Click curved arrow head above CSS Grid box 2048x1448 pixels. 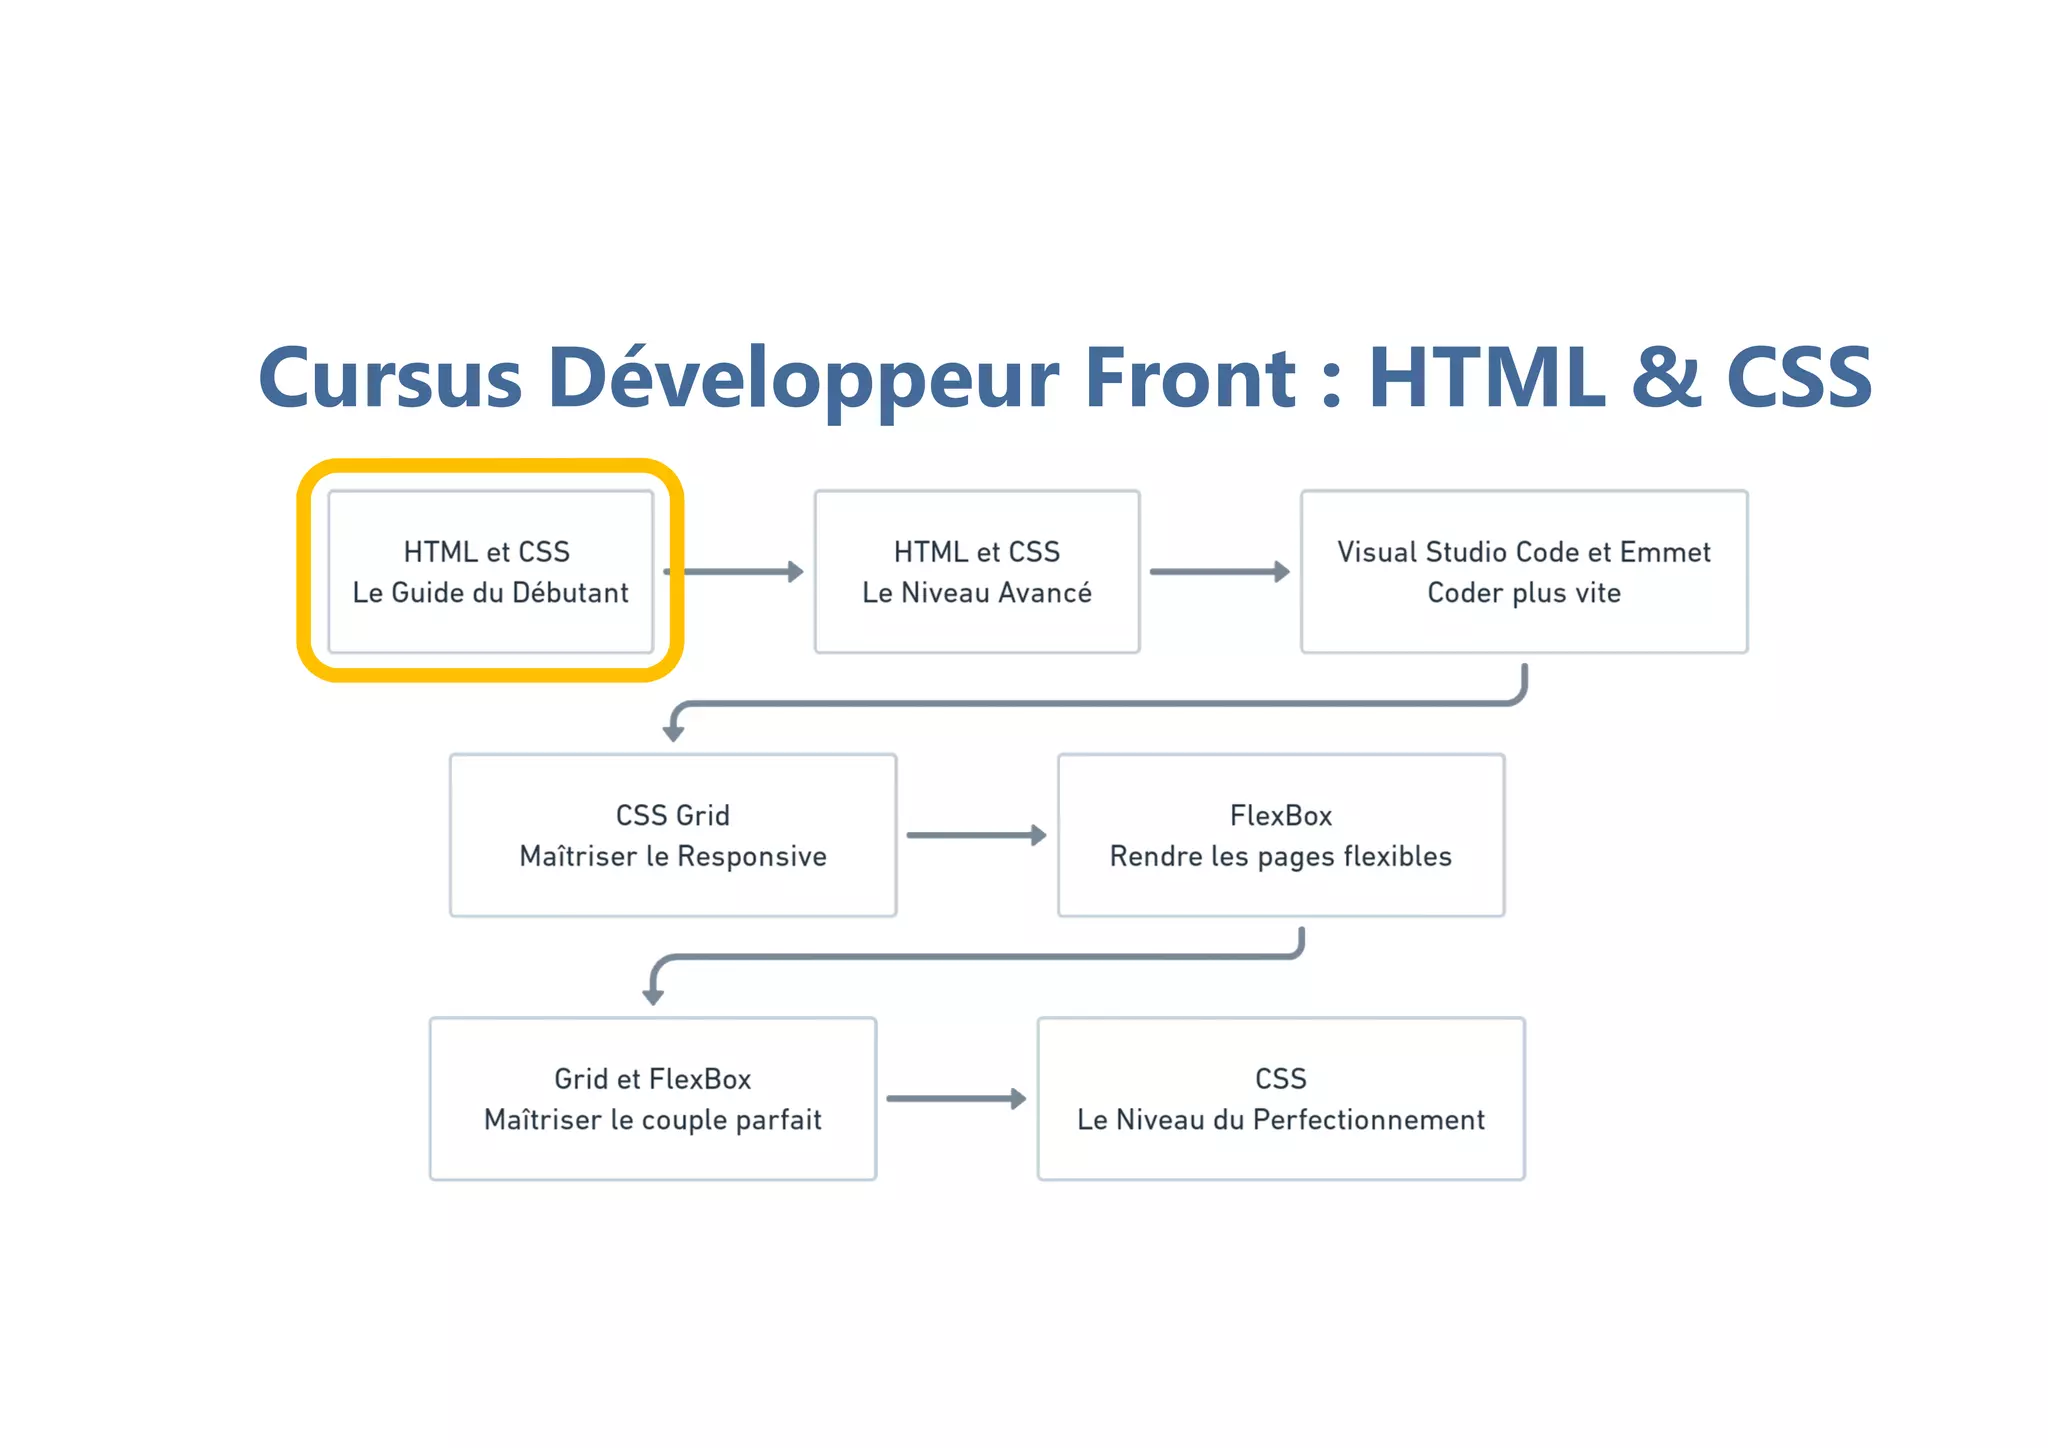(x=674, y=733)
